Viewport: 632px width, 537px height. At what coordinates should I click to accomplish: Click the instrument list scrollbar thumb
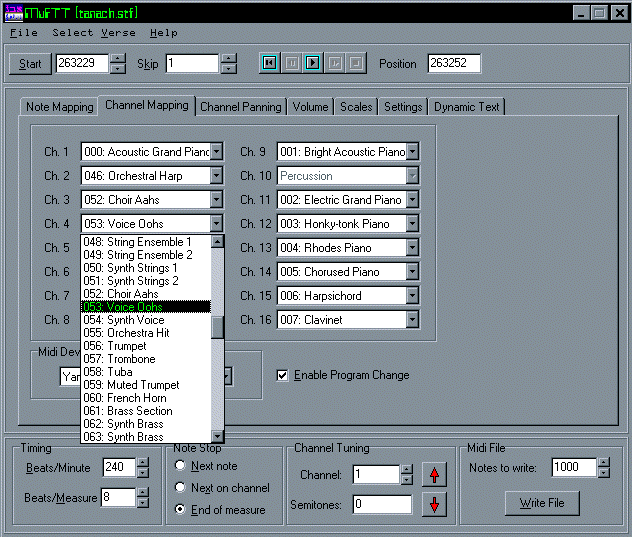coord(218,327)
